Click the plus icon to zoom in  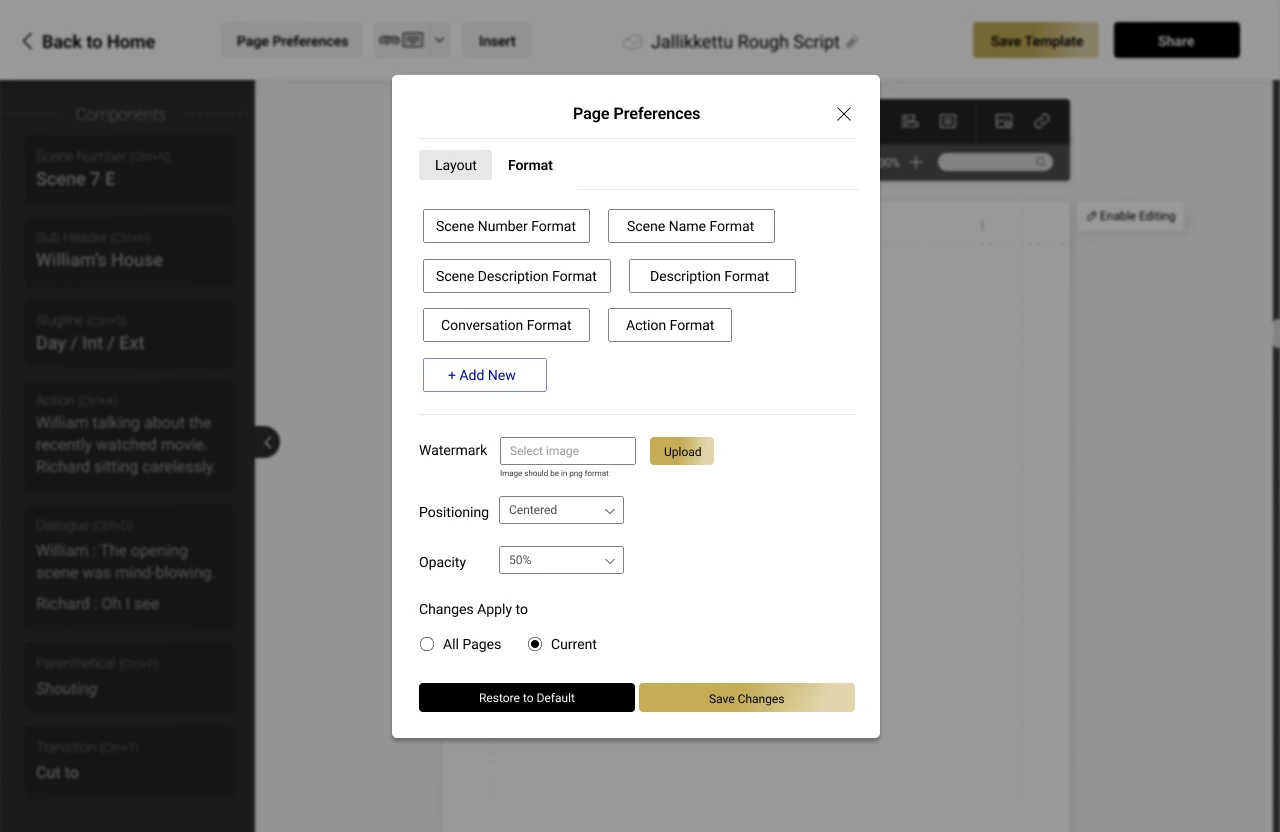pos(916,161)
